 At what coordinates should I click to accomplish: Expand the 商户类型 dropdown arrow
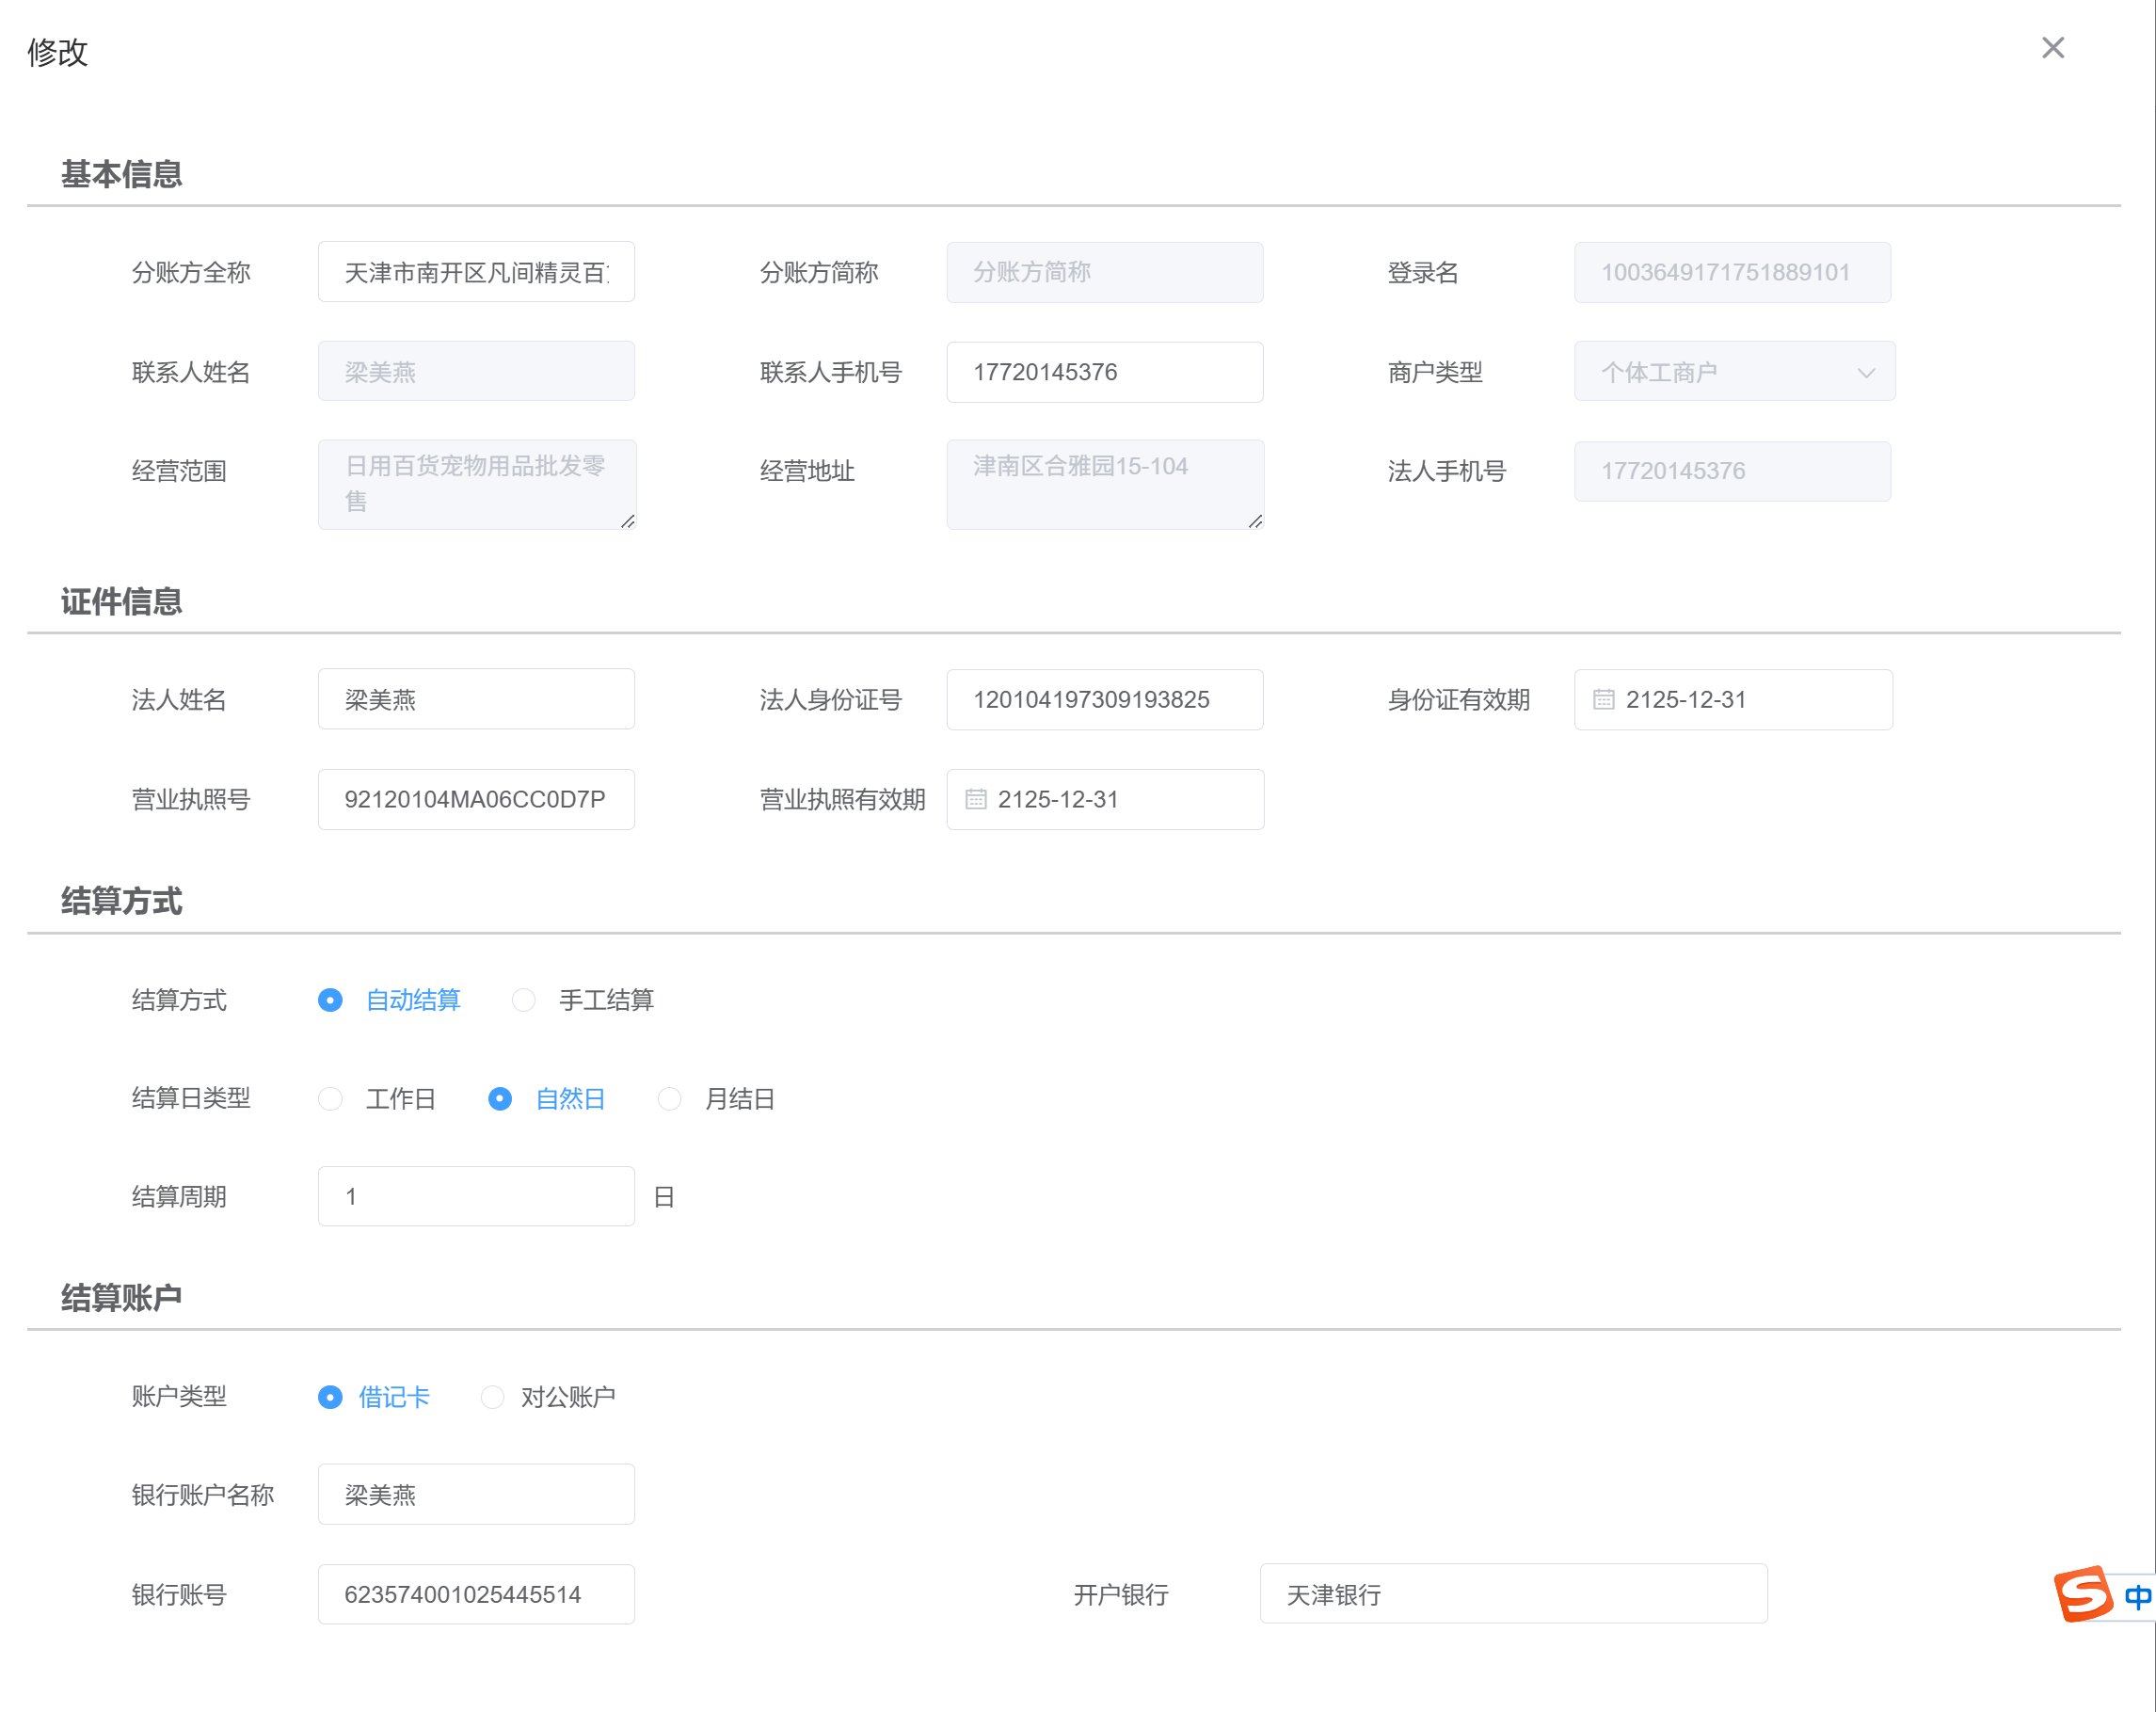(x=1865, y=373)
